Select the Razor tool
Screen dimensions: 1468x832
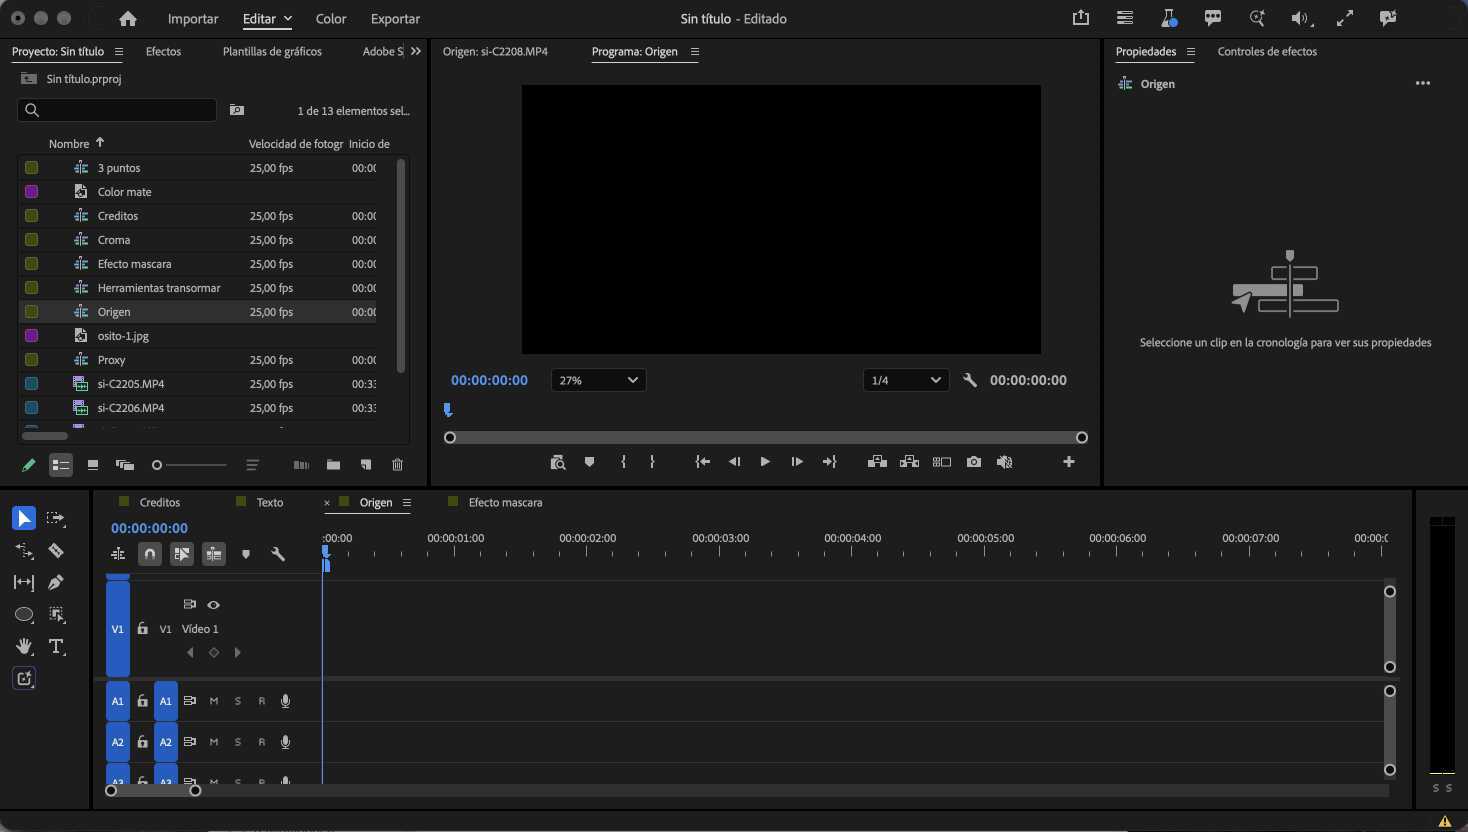(x=56, y=550)
